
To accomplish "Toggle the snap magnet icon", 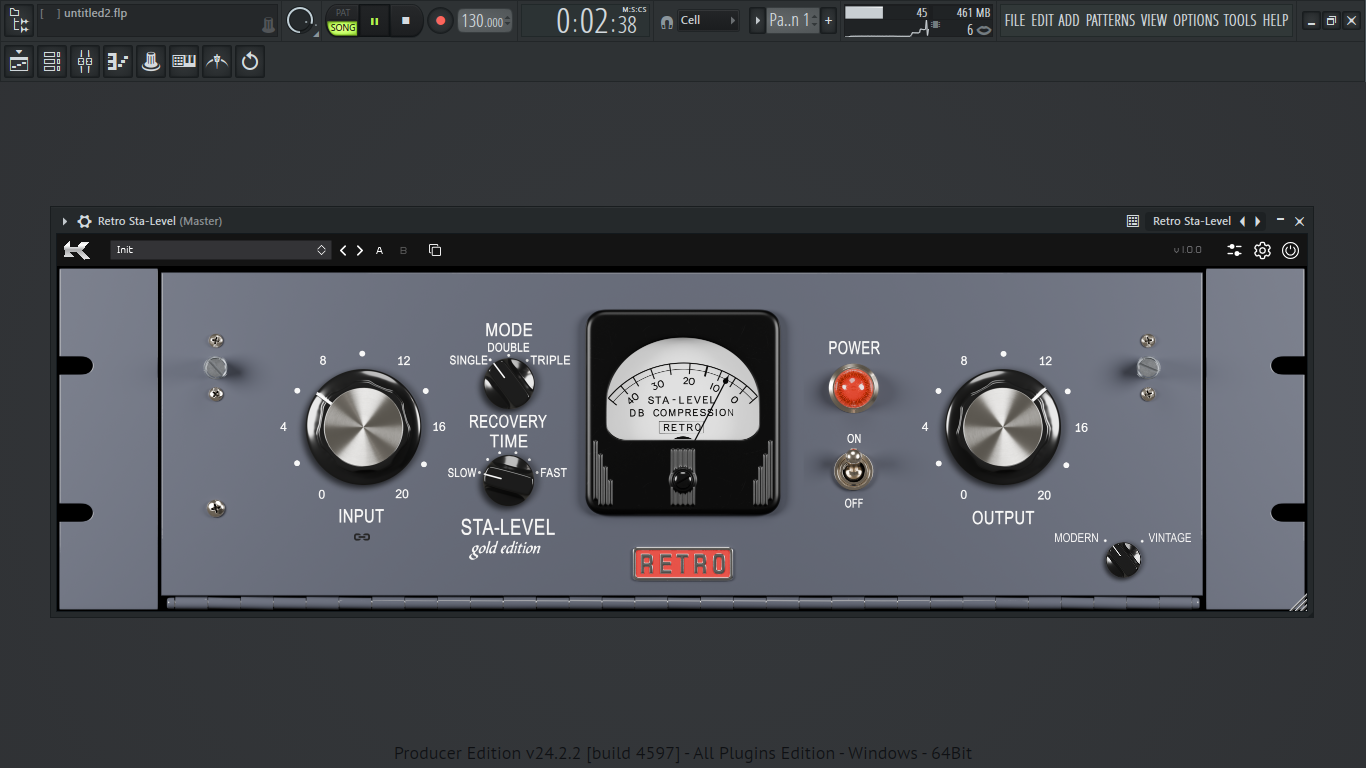I will [667, 21].
